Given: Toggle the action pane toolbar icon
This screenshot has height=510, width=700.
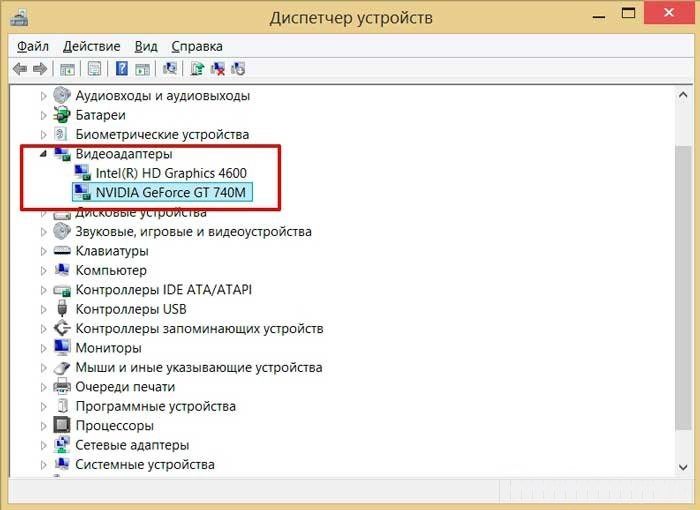Looking at the screenshot, I should click(142, 69).
